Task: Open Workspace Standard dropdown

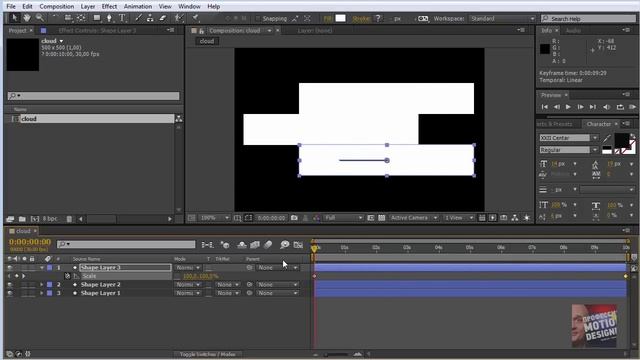Action: (502, 18)
